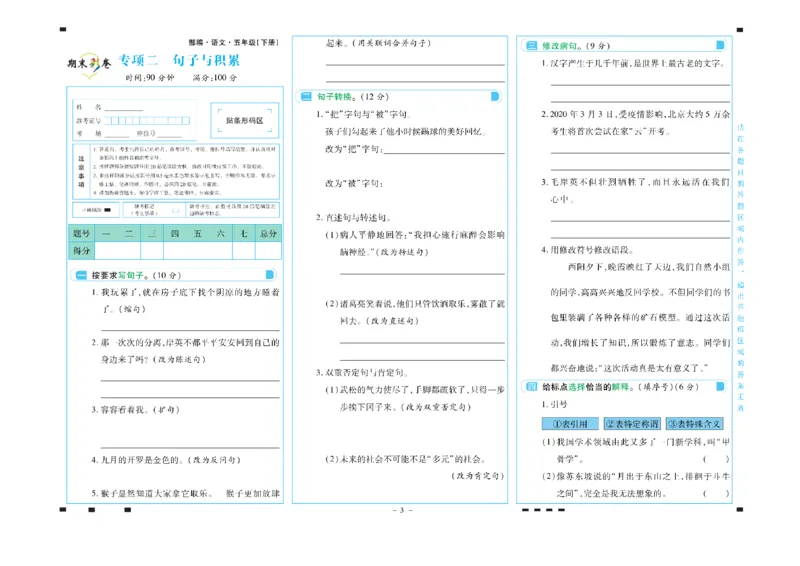Click the 总分 column header
This screenshot has width=800, height=566.
(268, 233)
